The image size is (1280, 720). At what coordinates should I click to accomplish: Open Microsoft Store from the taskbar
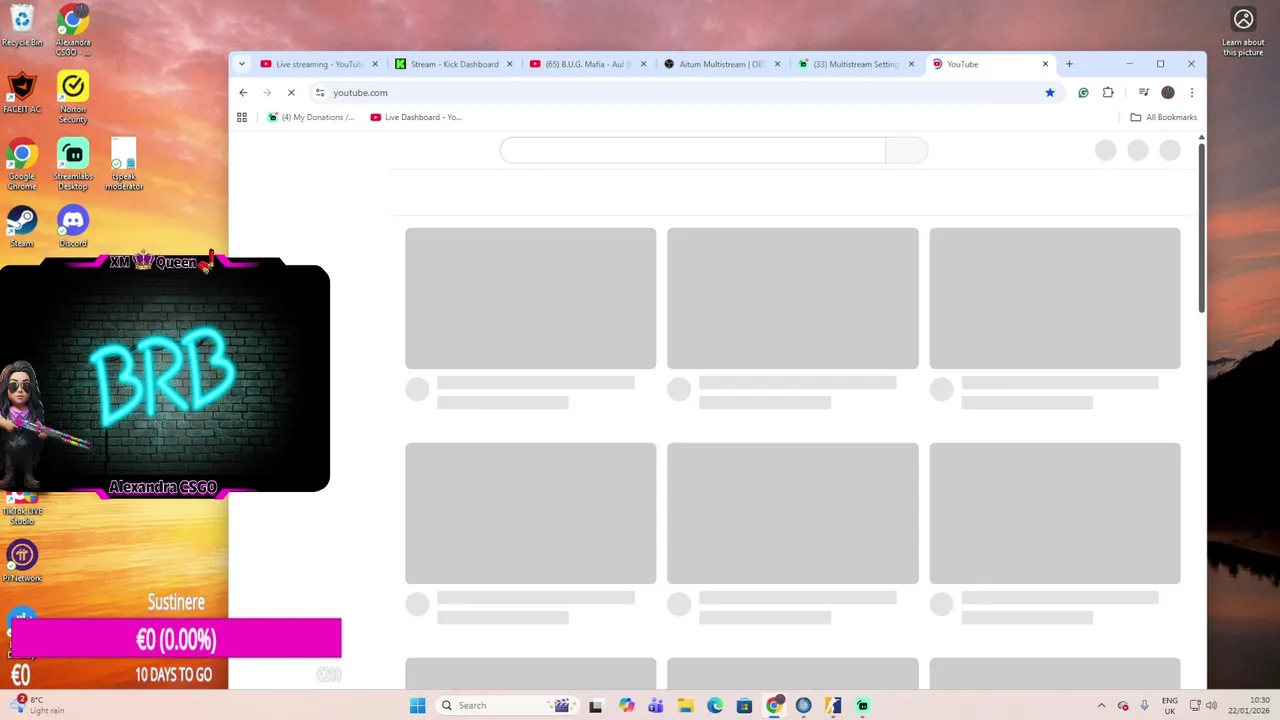[x=744, y=705]
